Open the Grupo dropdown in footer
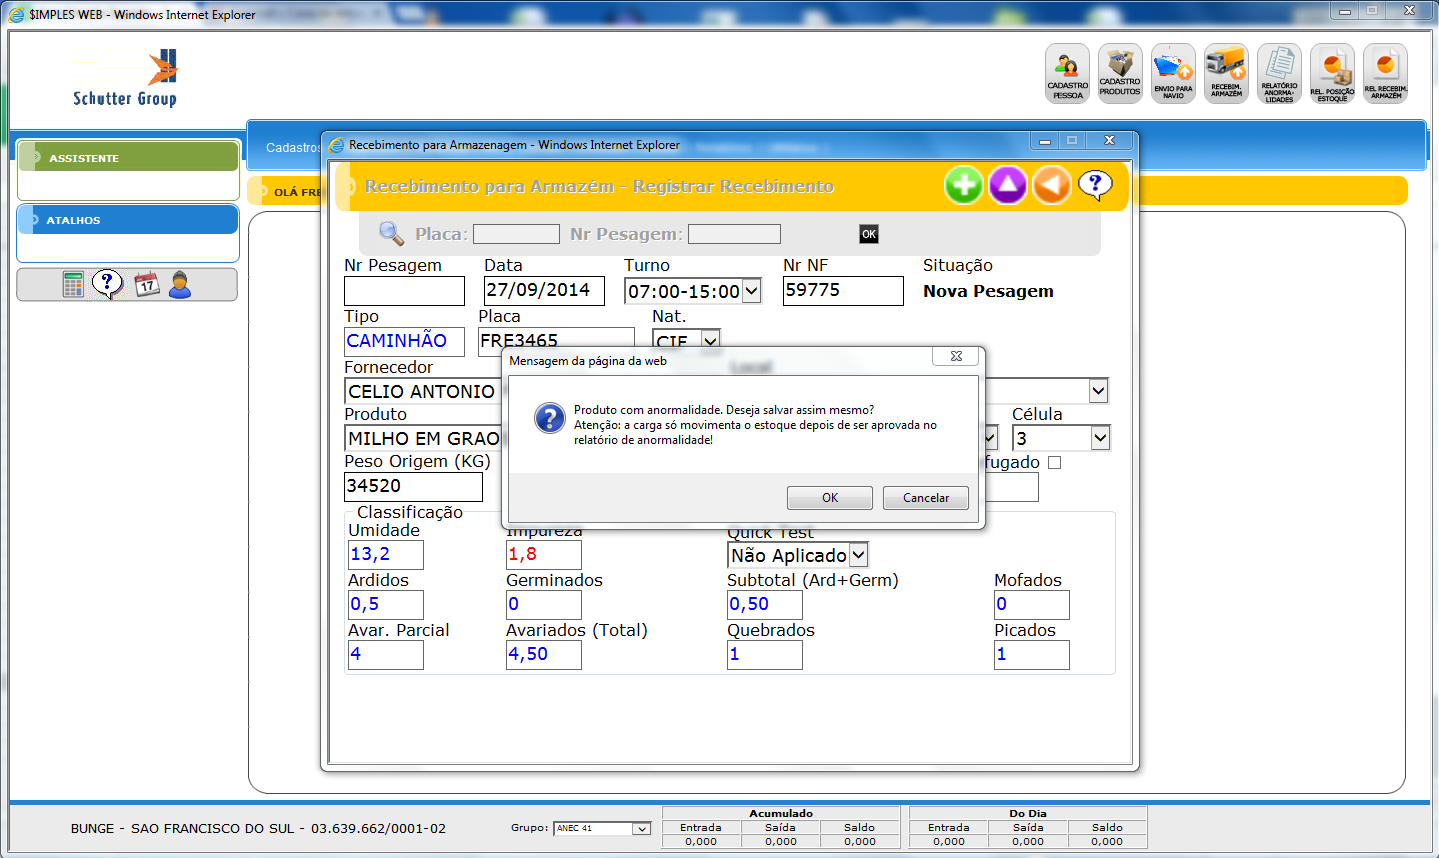Image resolution: width=1439 pixels, height=858 pixels. 641,828
